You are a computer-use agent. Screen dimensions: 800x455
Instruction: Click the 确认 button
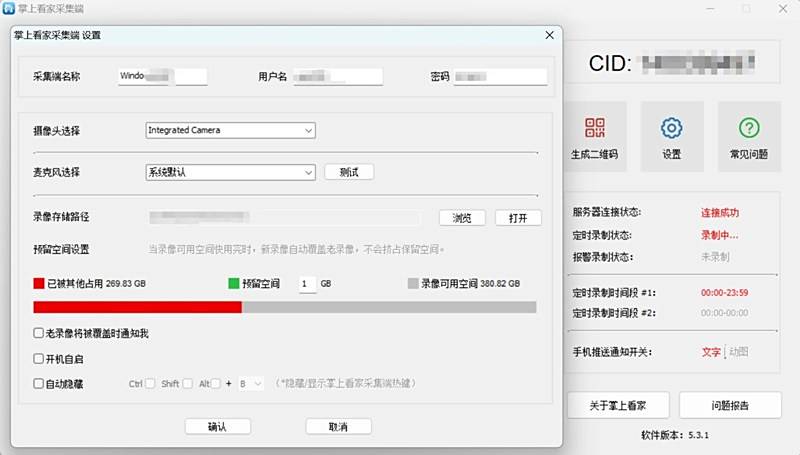[x=217, y=426]
